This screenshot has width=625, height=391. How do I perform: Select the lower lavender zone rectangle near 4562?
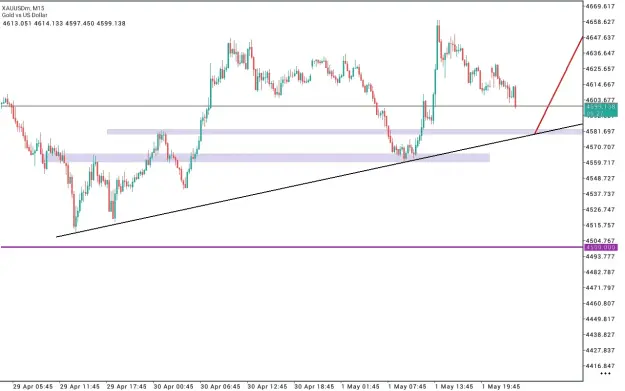coord(268,158)
